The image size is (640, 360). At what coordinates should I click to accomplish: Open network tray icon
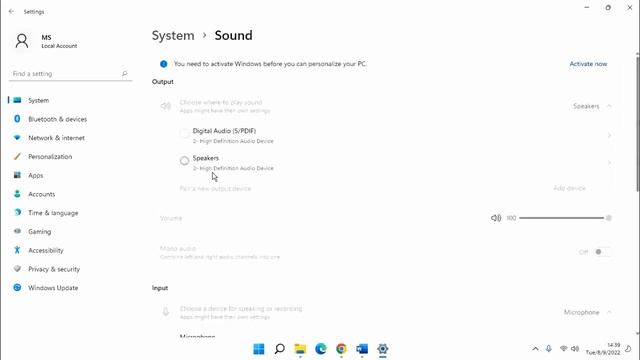click(x=564, y=349)
